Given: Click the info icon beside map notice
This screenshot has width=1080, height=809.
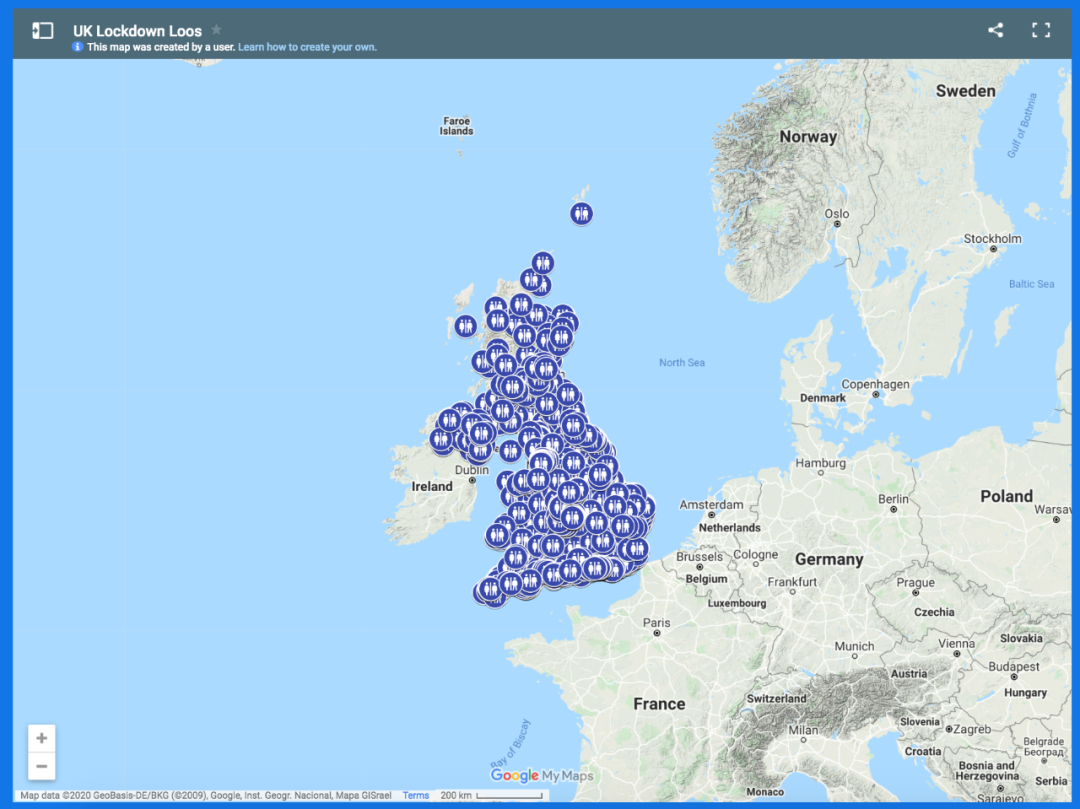Looking at the screenshot, I should click(x=78, y=47).
